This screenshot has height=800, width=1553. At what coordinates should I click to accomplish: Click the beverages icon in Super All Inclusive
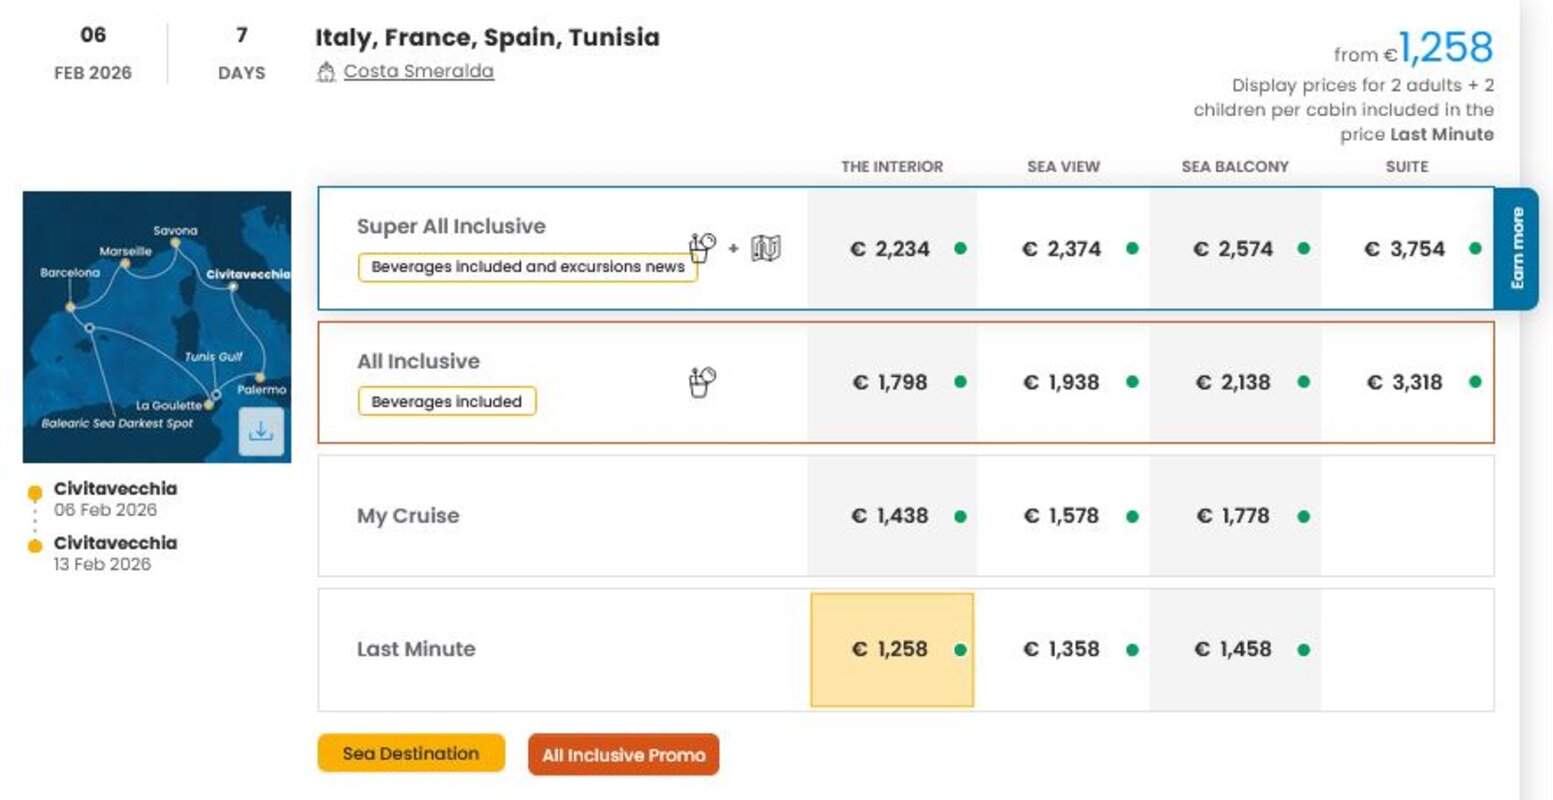tap(702, 247)
